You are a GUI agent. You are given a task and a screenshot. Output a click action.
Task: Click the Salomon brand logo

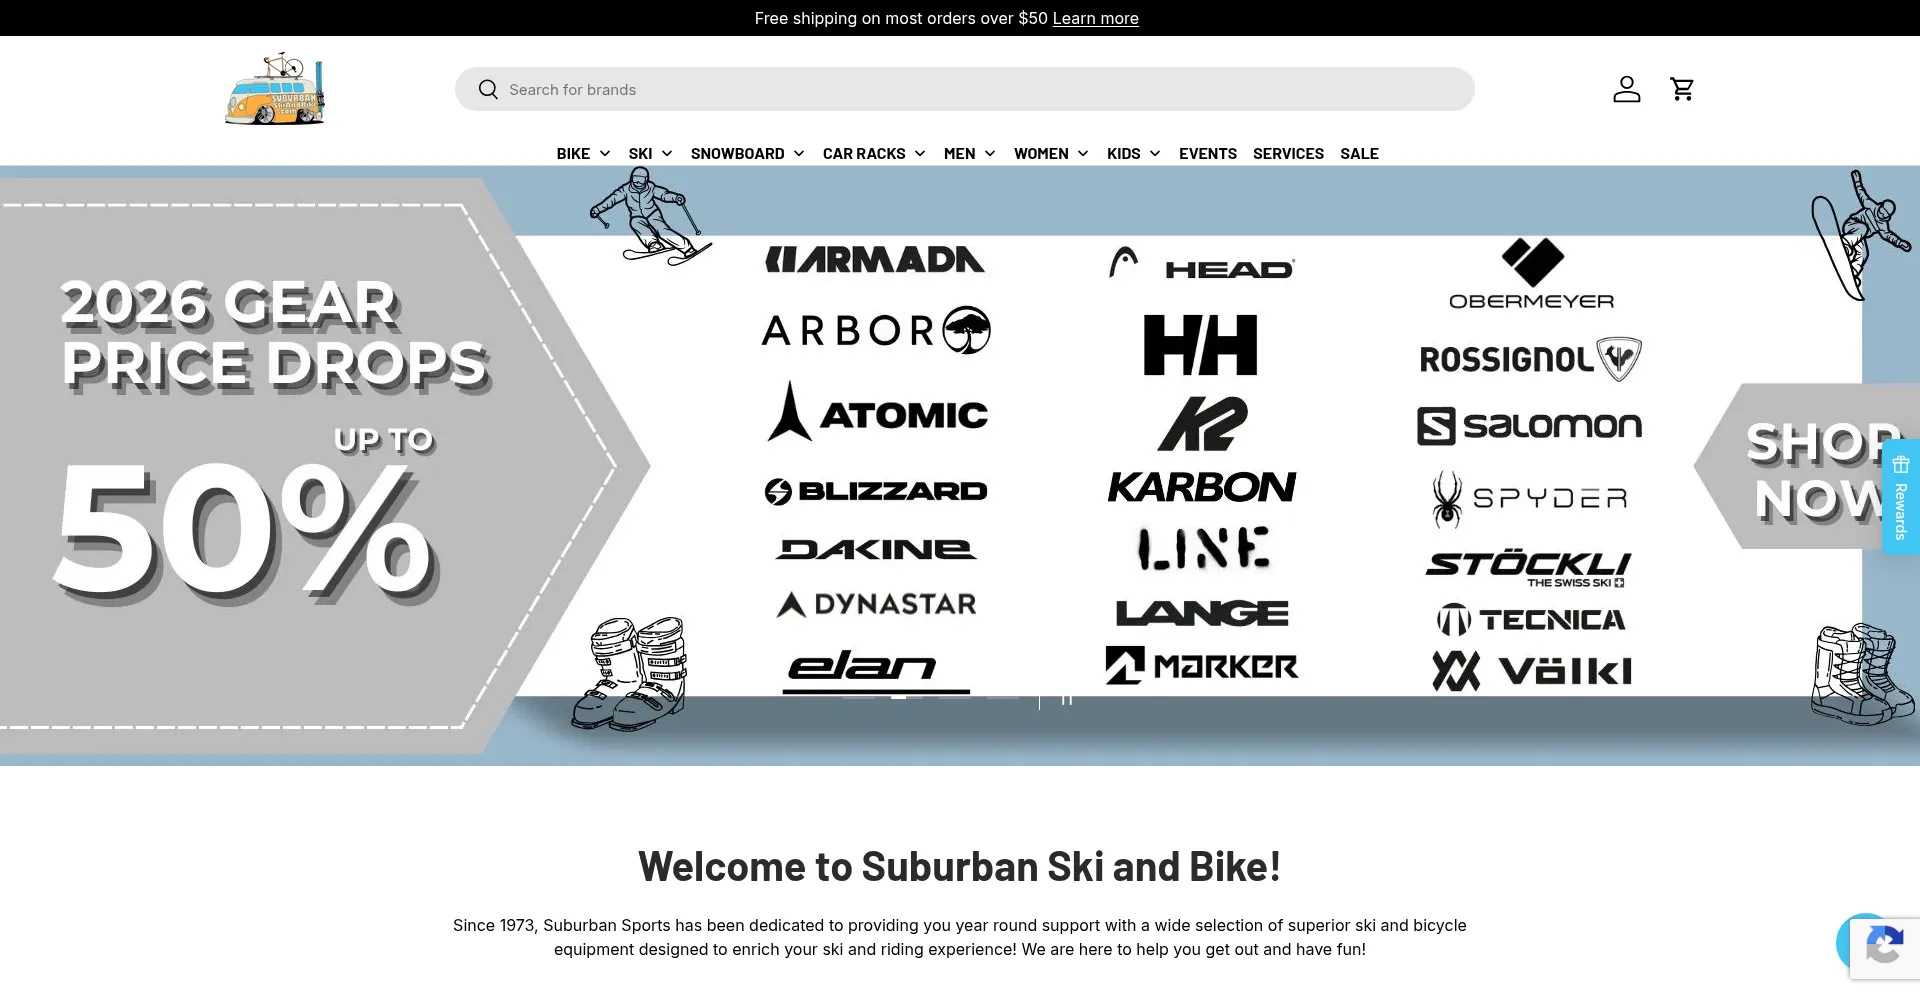pos(1530,426)
